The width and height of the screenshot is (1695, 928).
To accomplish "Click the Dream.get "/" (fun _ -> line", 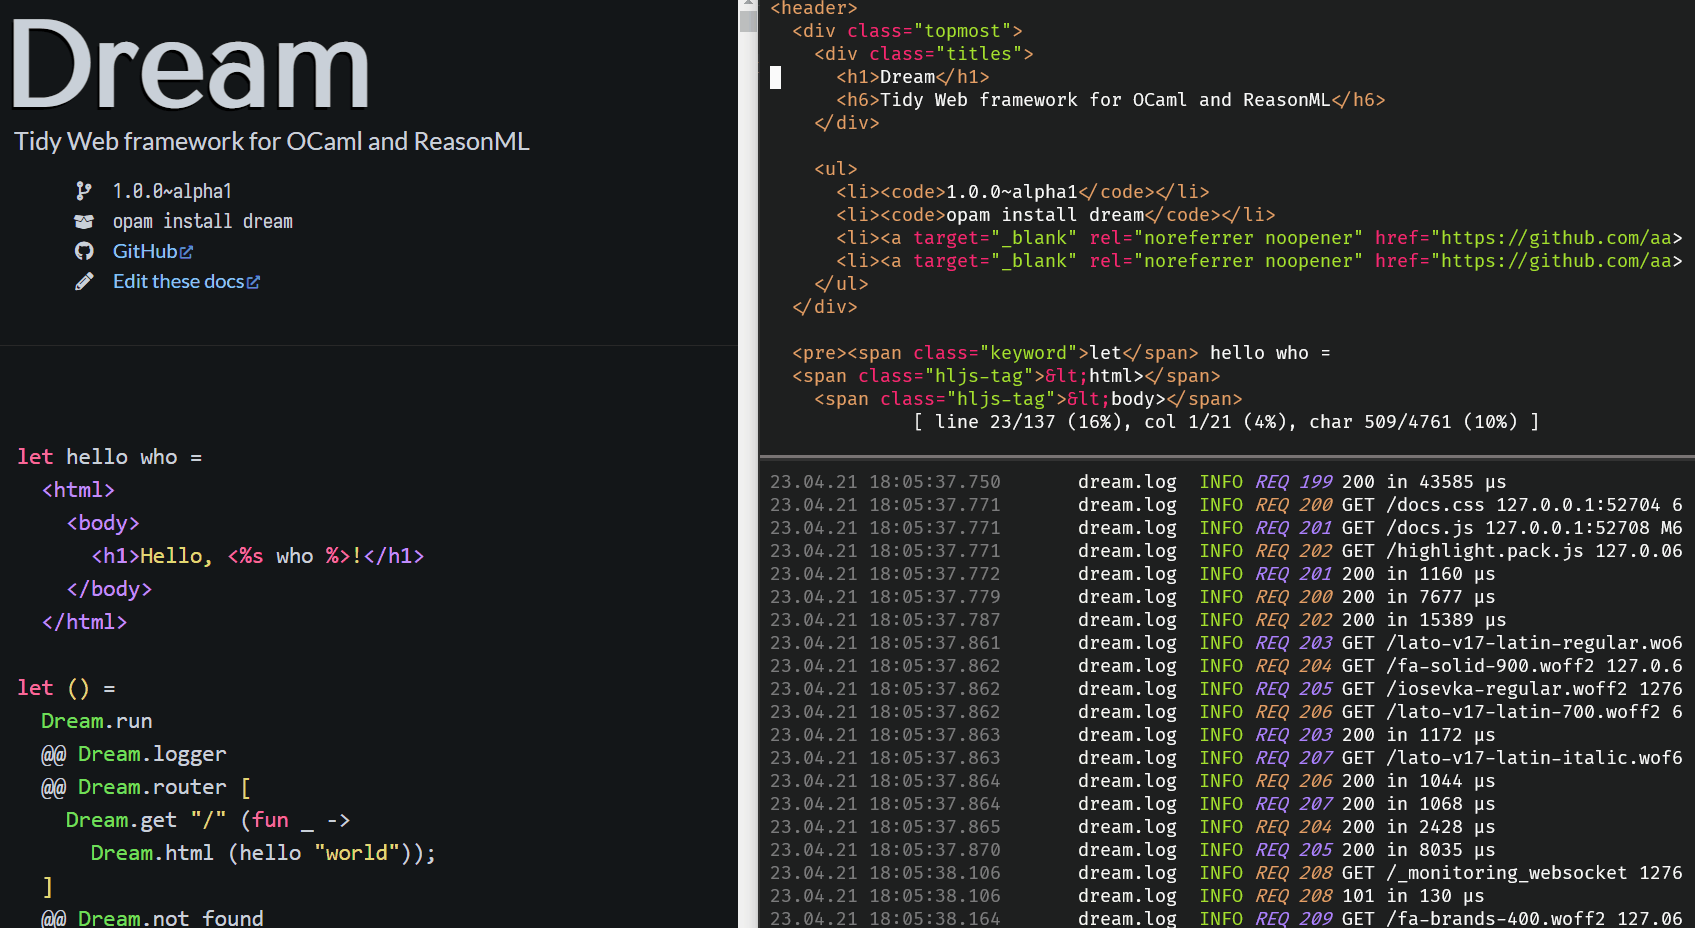I will [x=208, y=820].
